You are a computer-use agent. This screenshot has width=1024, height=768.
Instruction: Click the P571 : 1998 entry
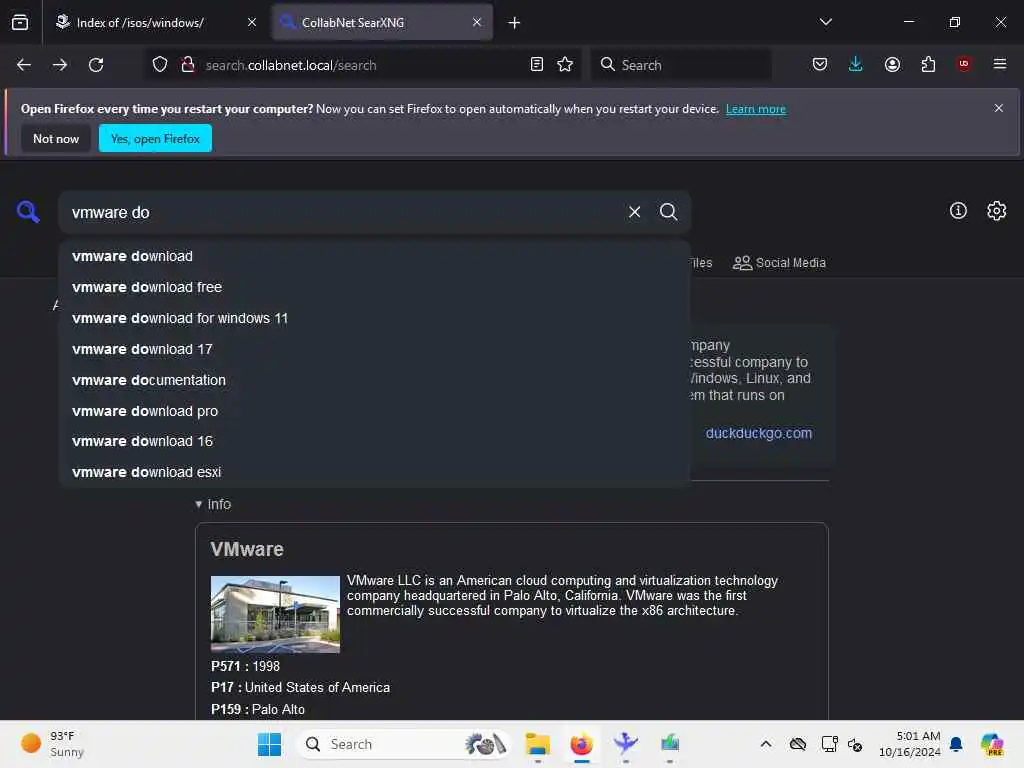245,666
